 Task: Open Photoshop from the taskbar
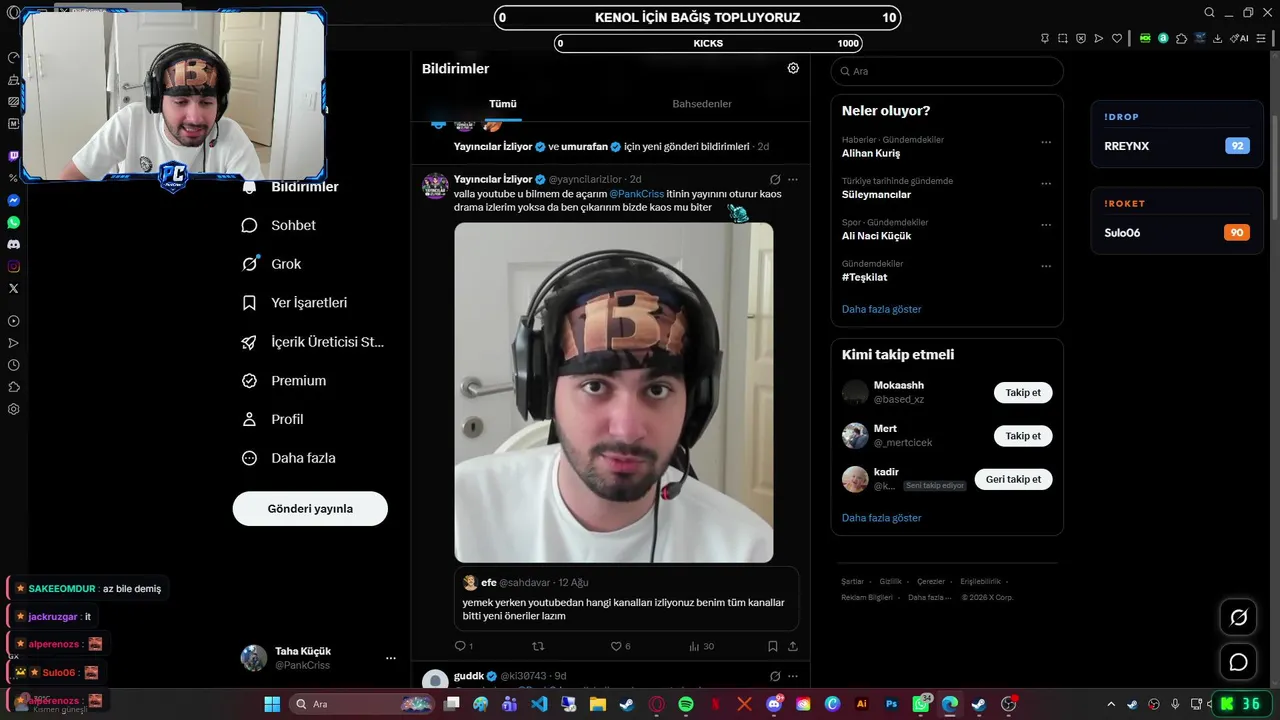(x=891, y=704)
